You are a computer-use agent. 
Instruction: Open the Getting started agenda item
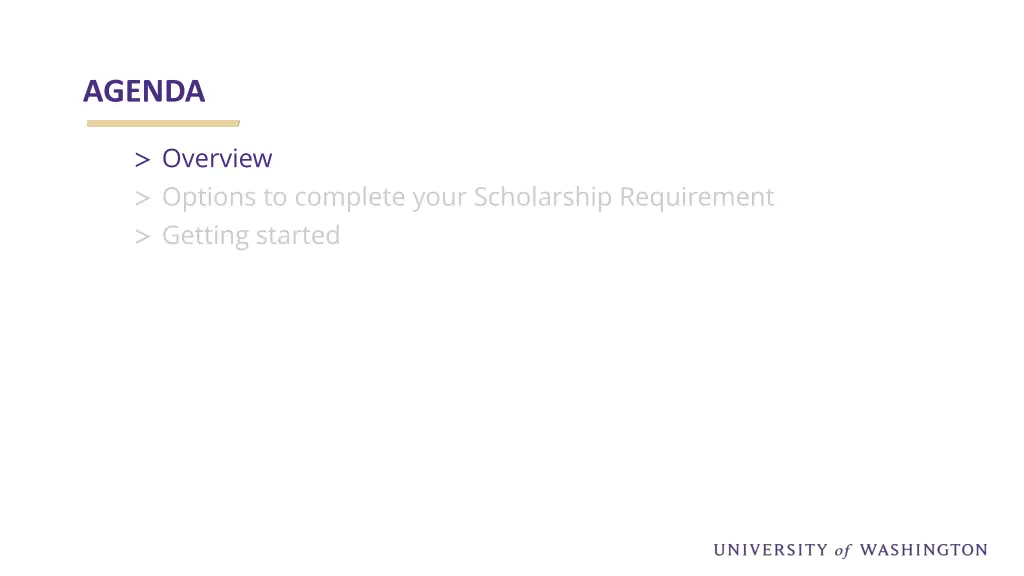click(251, 236)
